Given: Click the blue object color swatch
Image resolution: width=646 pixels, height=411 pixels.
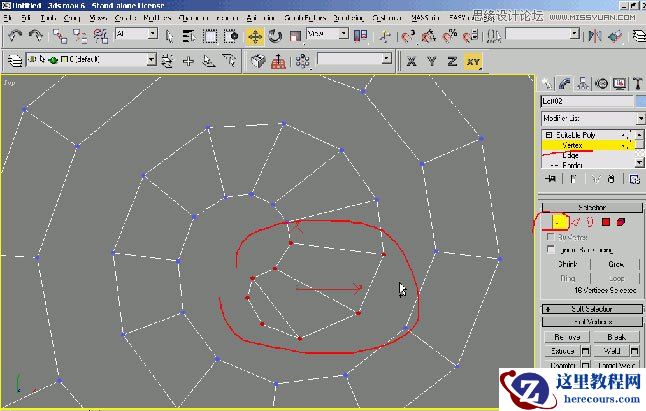Looking at the screenshot, I should coord(641,101).
